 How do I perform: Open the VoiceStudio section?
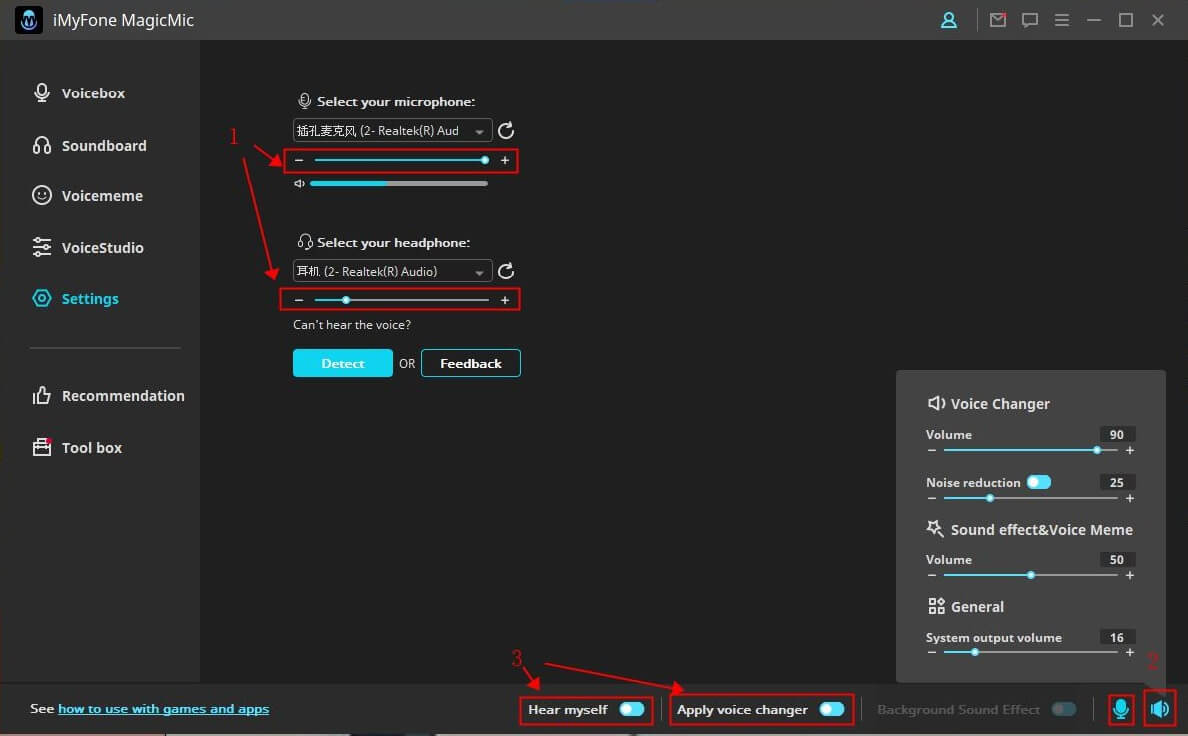tap(88, 247)
